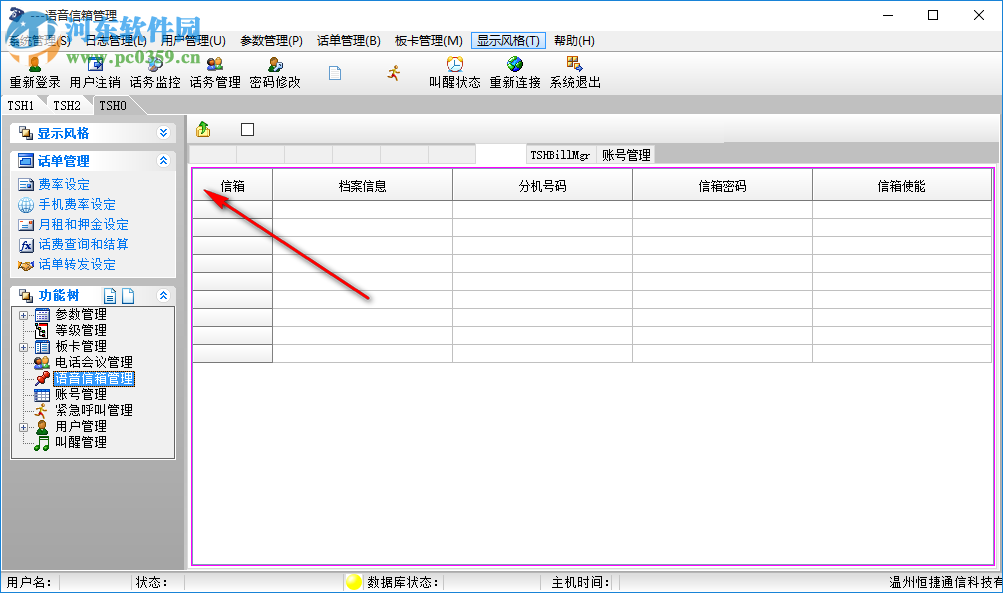Open the 板卡管理 menu
This screenshot has height=593, width=1003.
coord(428,40)
